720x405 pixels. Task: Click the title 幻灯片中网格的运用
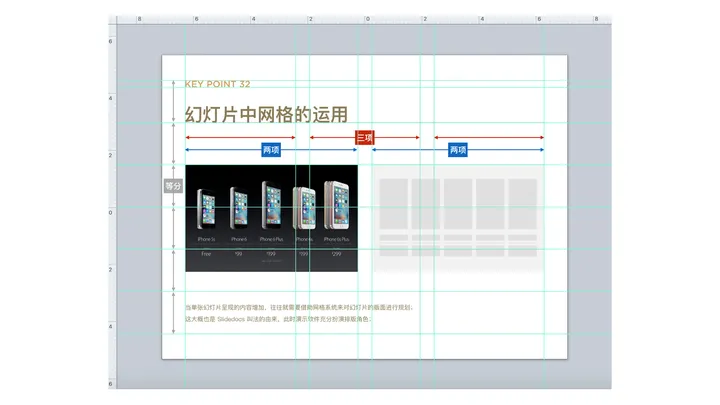(266, 114)
